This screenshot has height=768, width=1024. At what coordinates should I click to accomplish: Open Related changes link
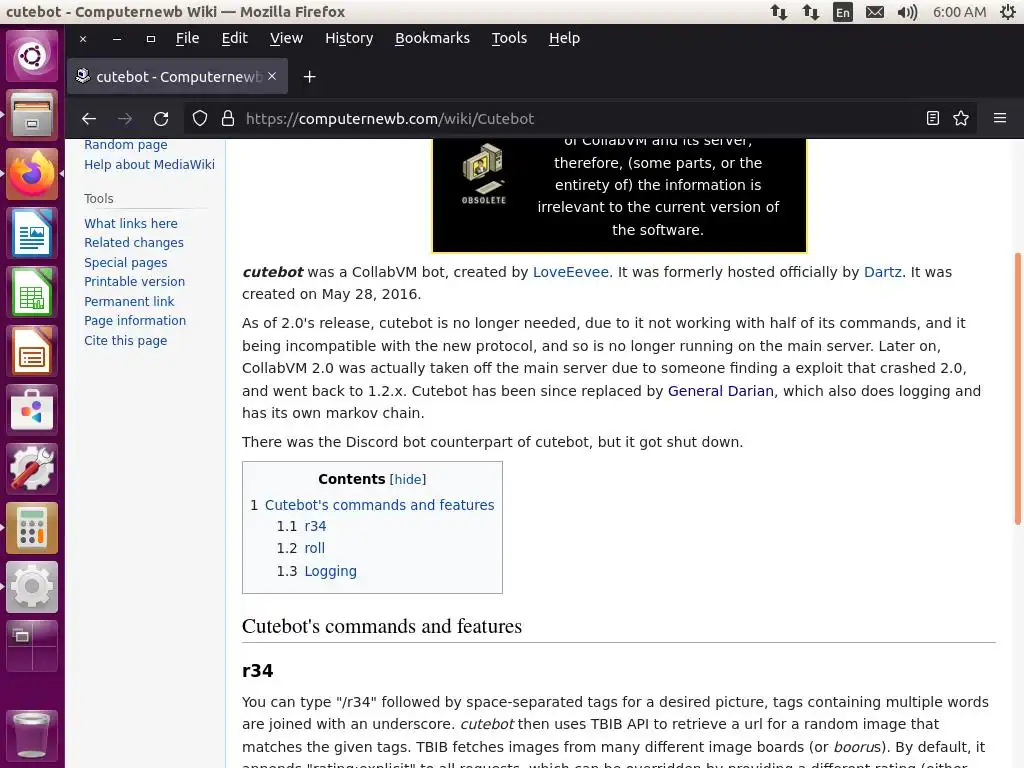point(134,243)
